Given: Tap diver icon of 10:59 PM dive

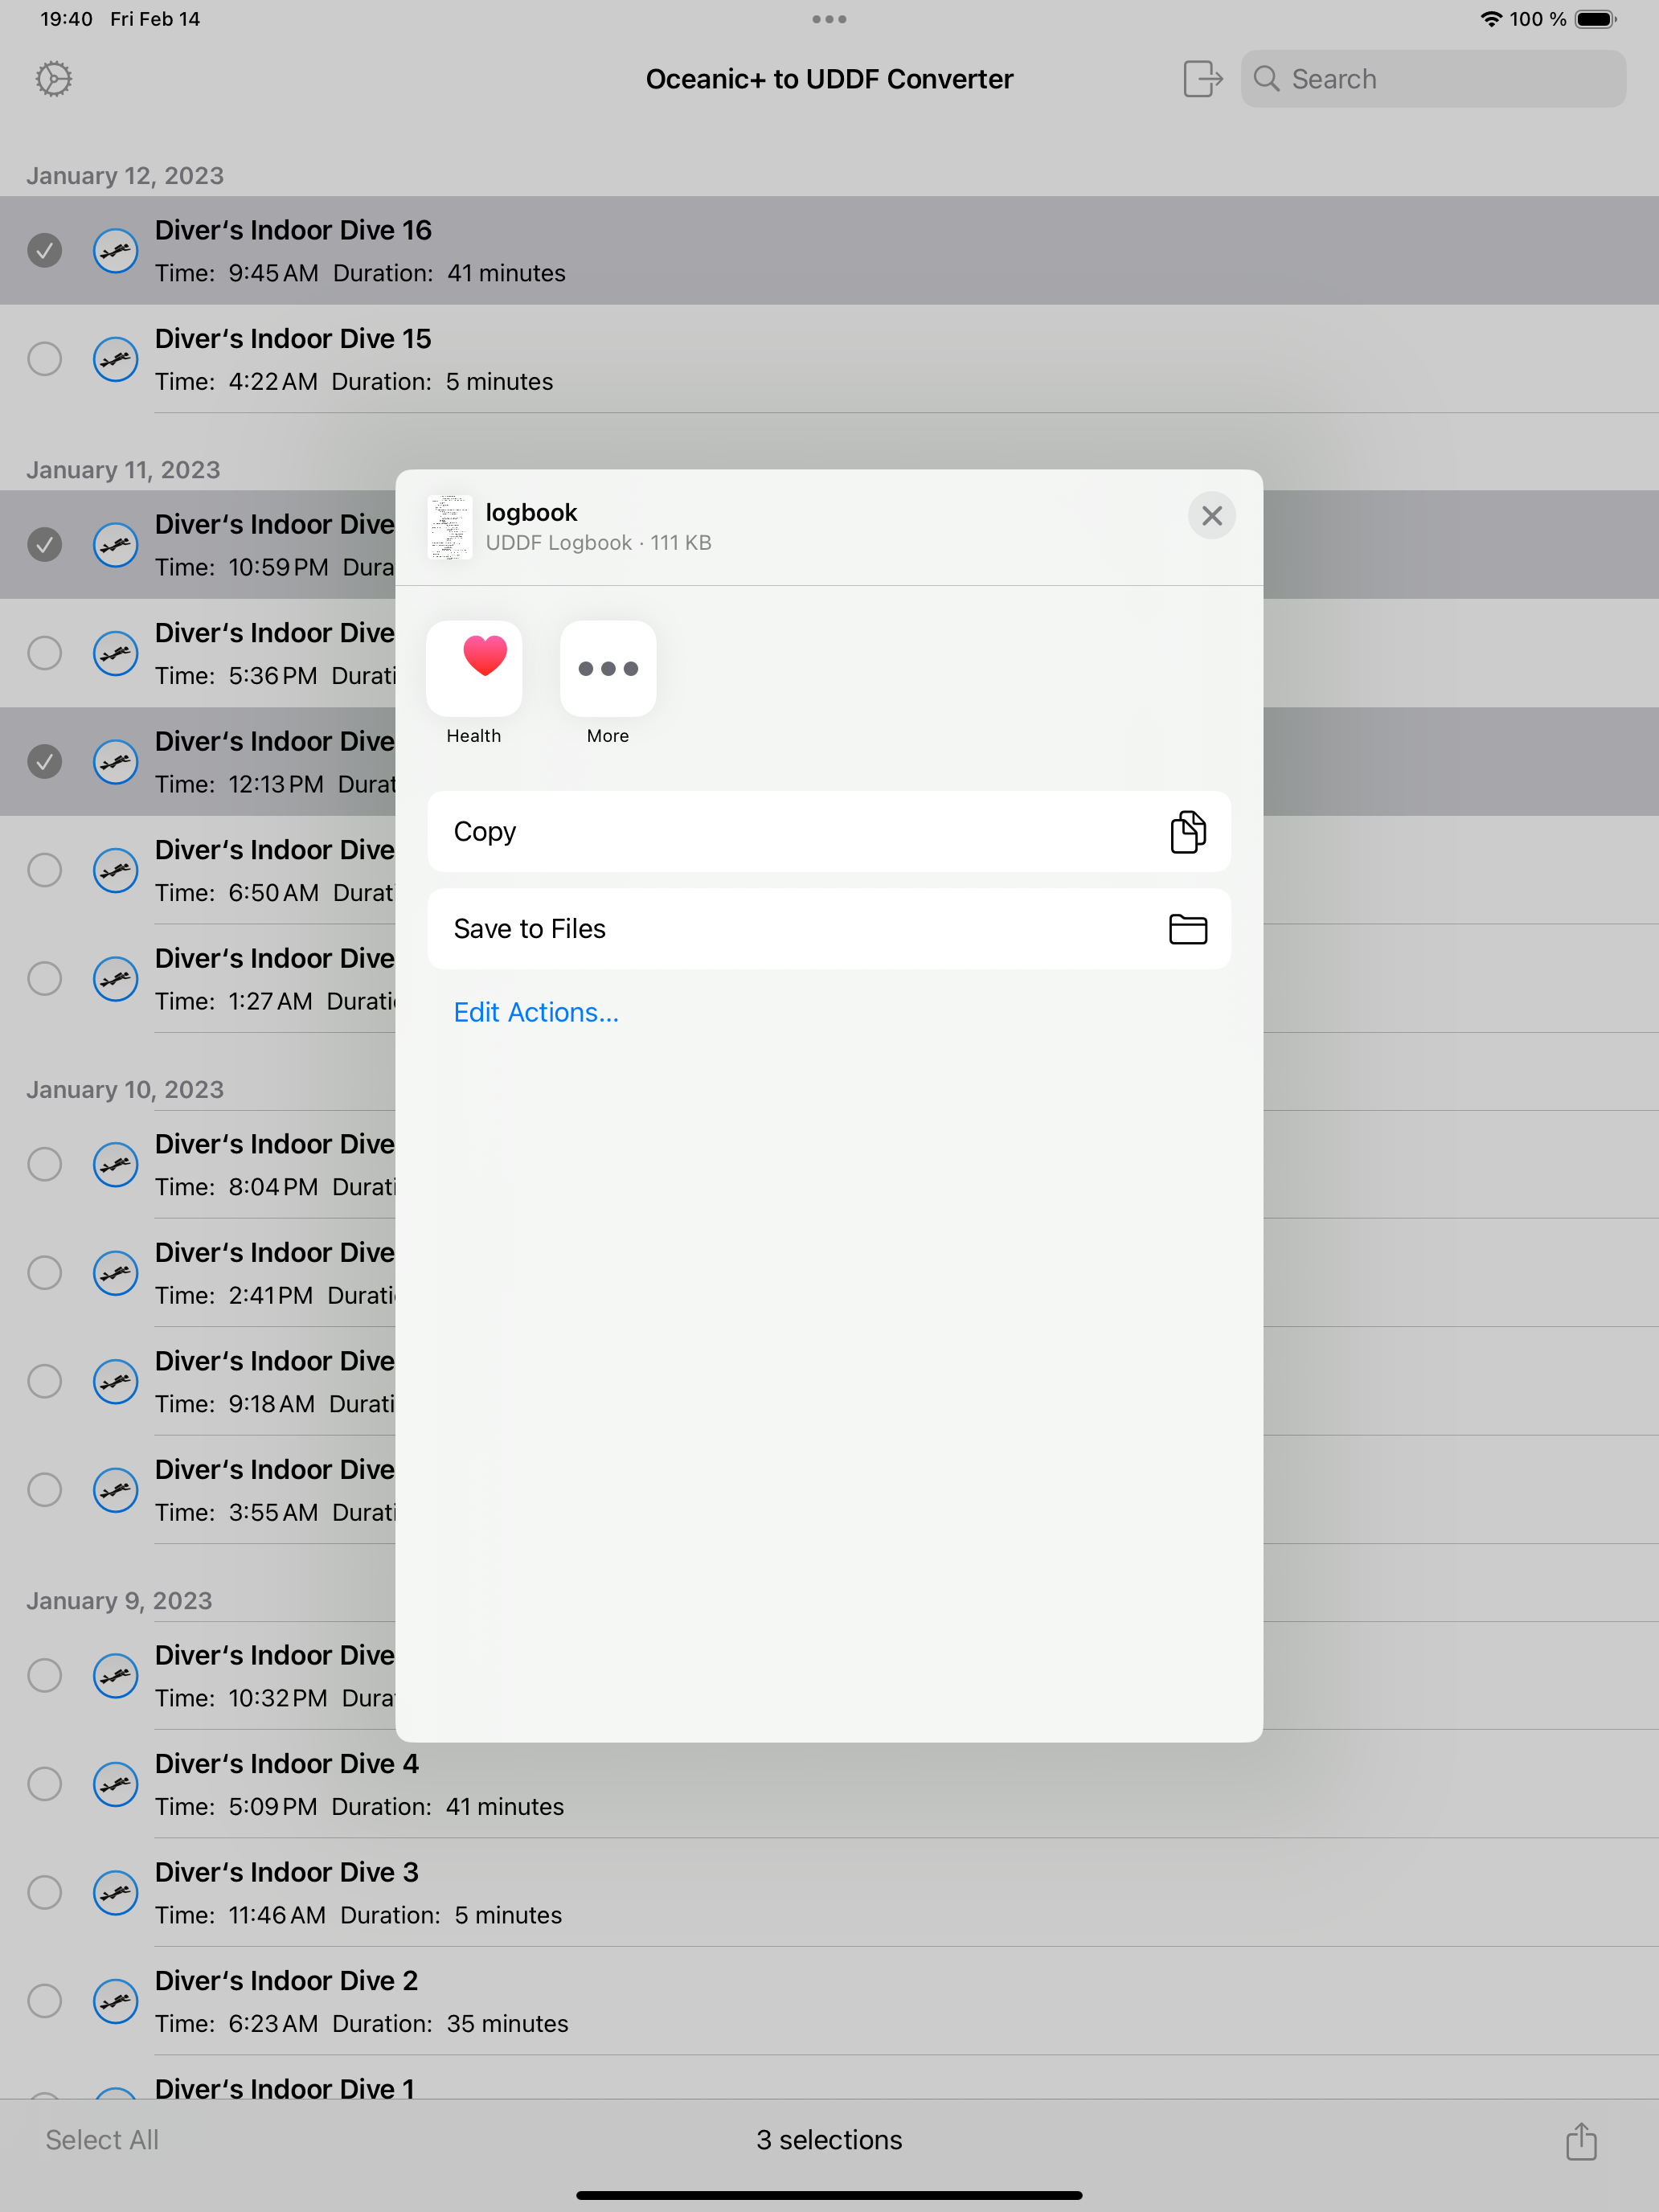Looking at the screenshot, I should click(x=116, y=544).
